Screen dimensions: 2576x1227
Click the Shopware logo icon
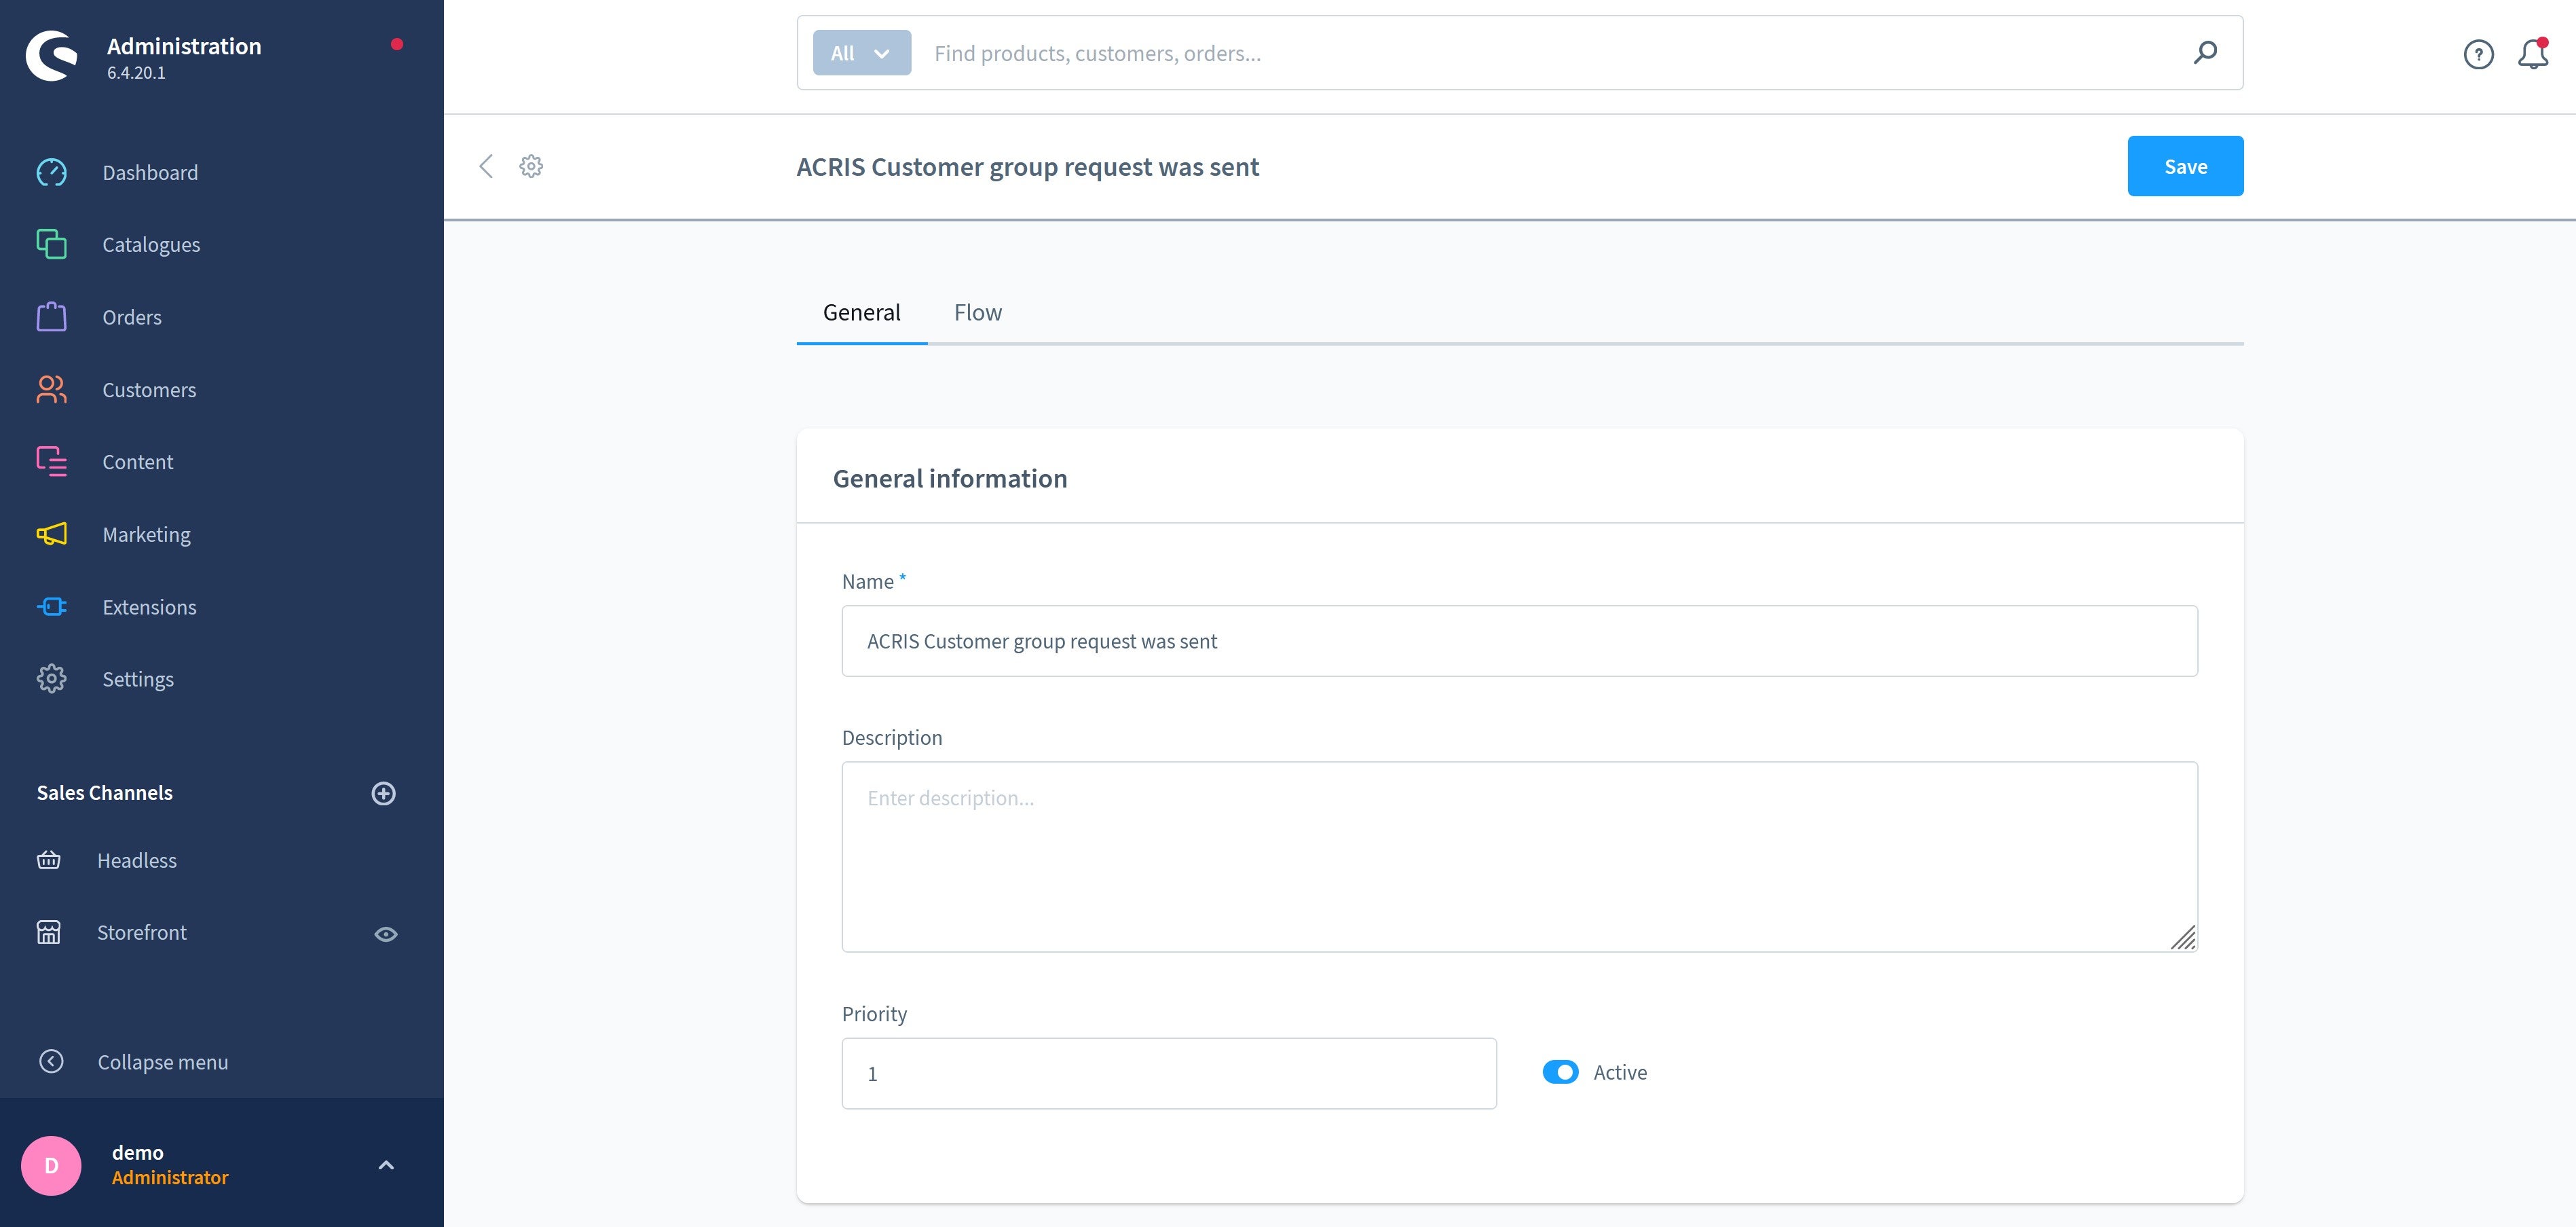[x=51, y=55]
